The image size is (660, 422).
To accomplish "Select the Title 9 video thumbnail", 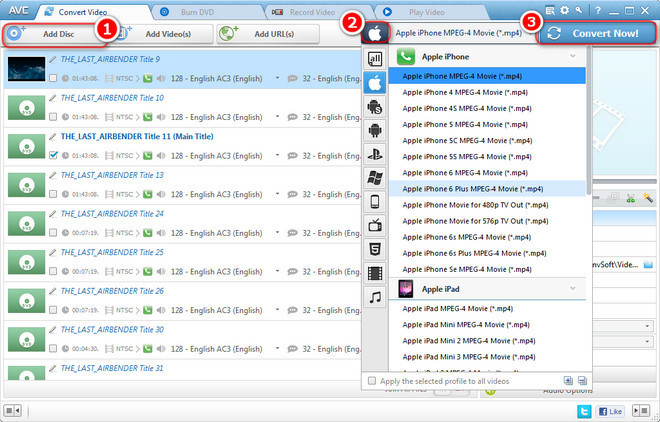I will 26,69.
